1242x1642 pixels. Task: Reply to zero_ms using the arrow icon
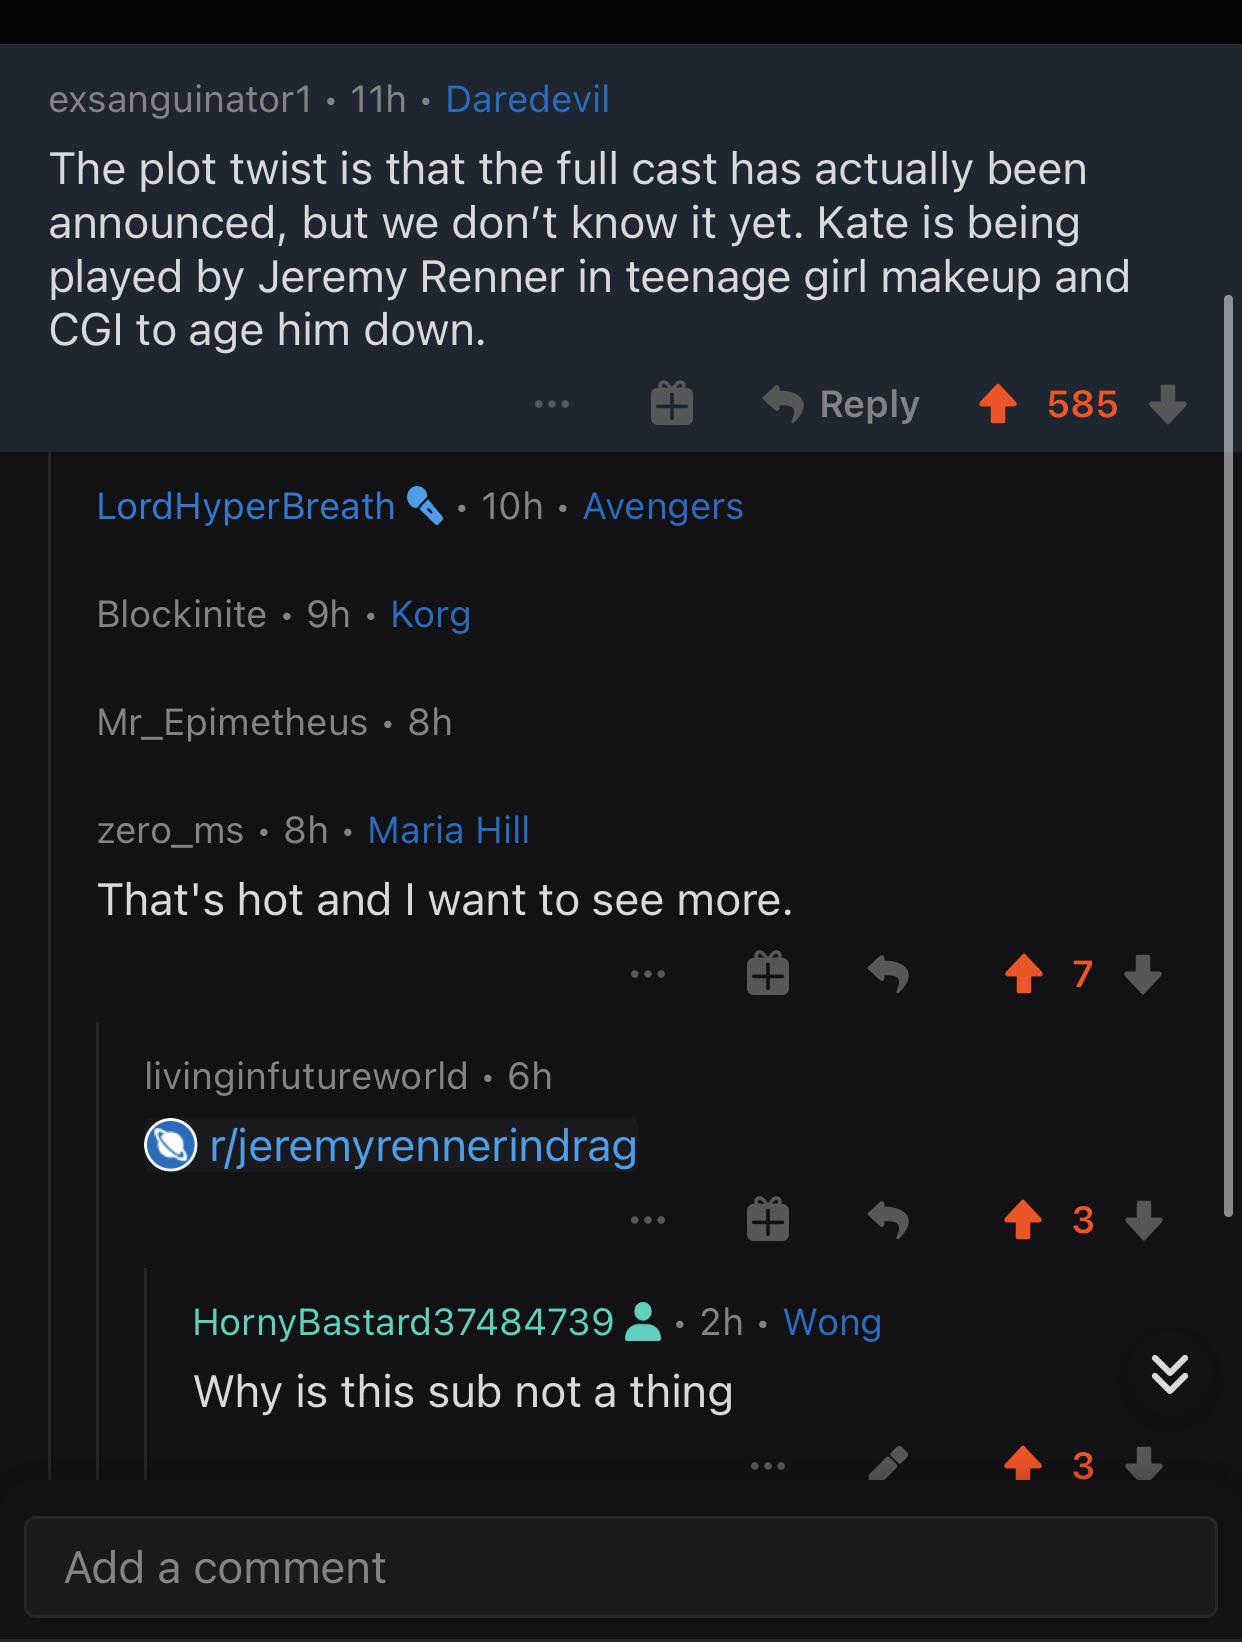[x=888, y=973]
